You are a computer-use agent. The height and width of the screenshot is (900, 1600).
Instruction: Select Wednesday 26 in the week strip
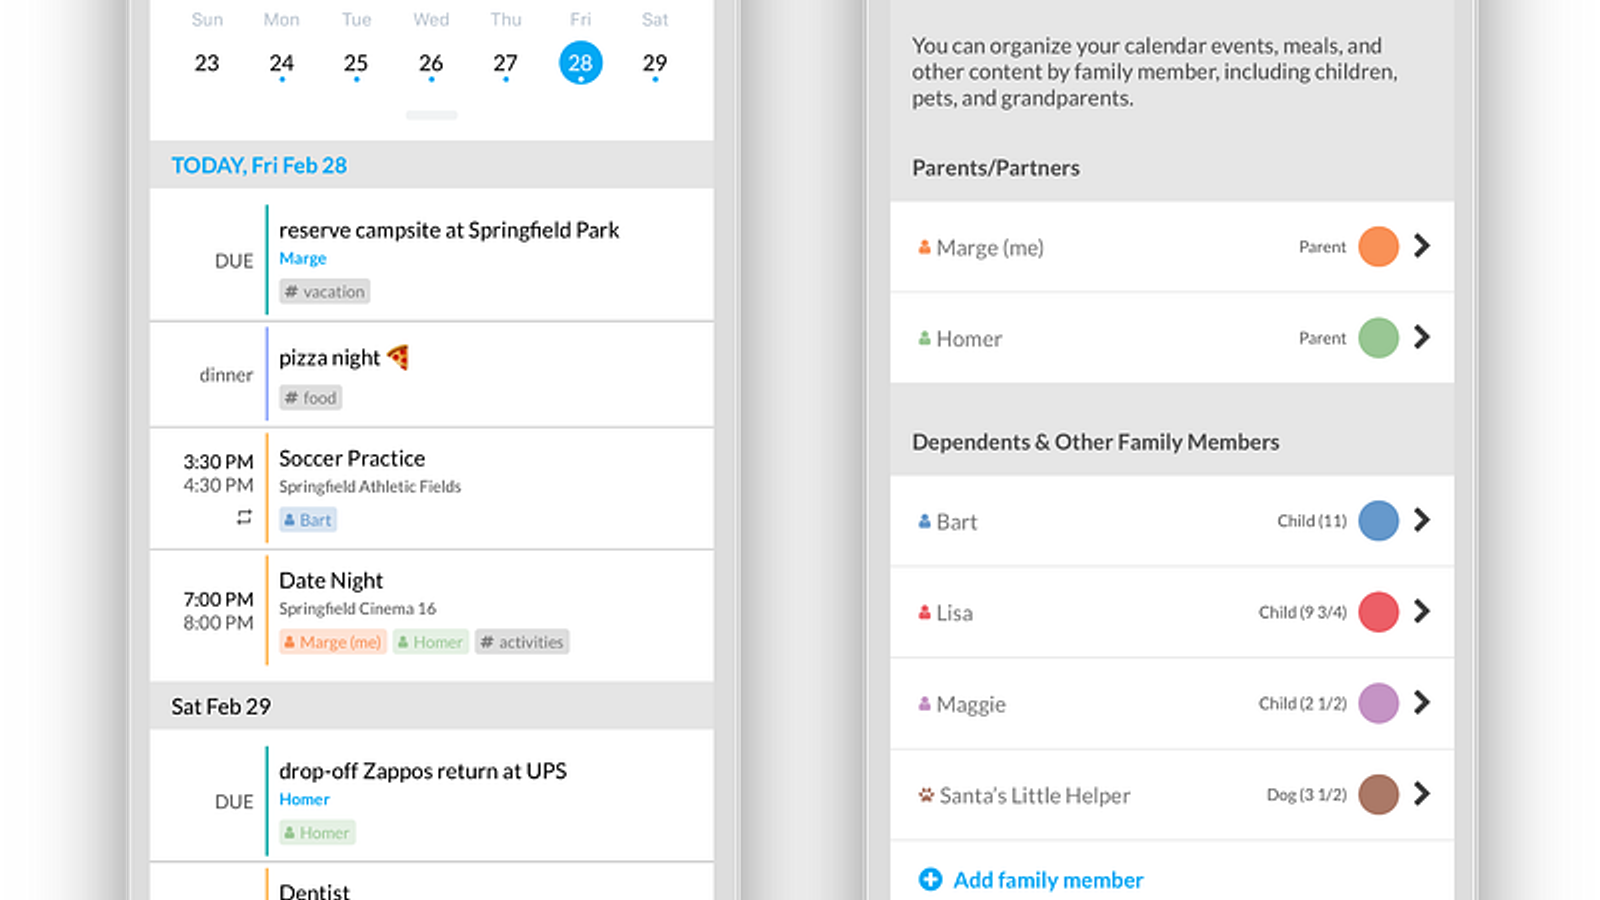tap(431, 63)
